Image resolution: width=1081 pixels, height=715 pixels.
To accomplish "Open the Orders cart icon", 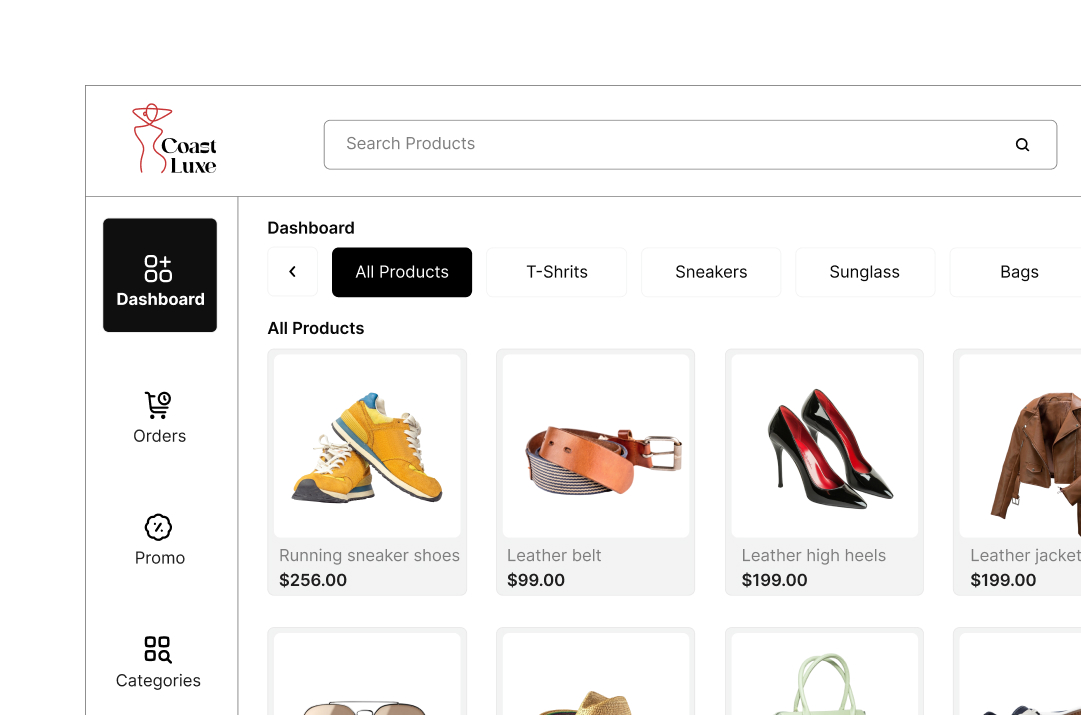I will point(158,405).
